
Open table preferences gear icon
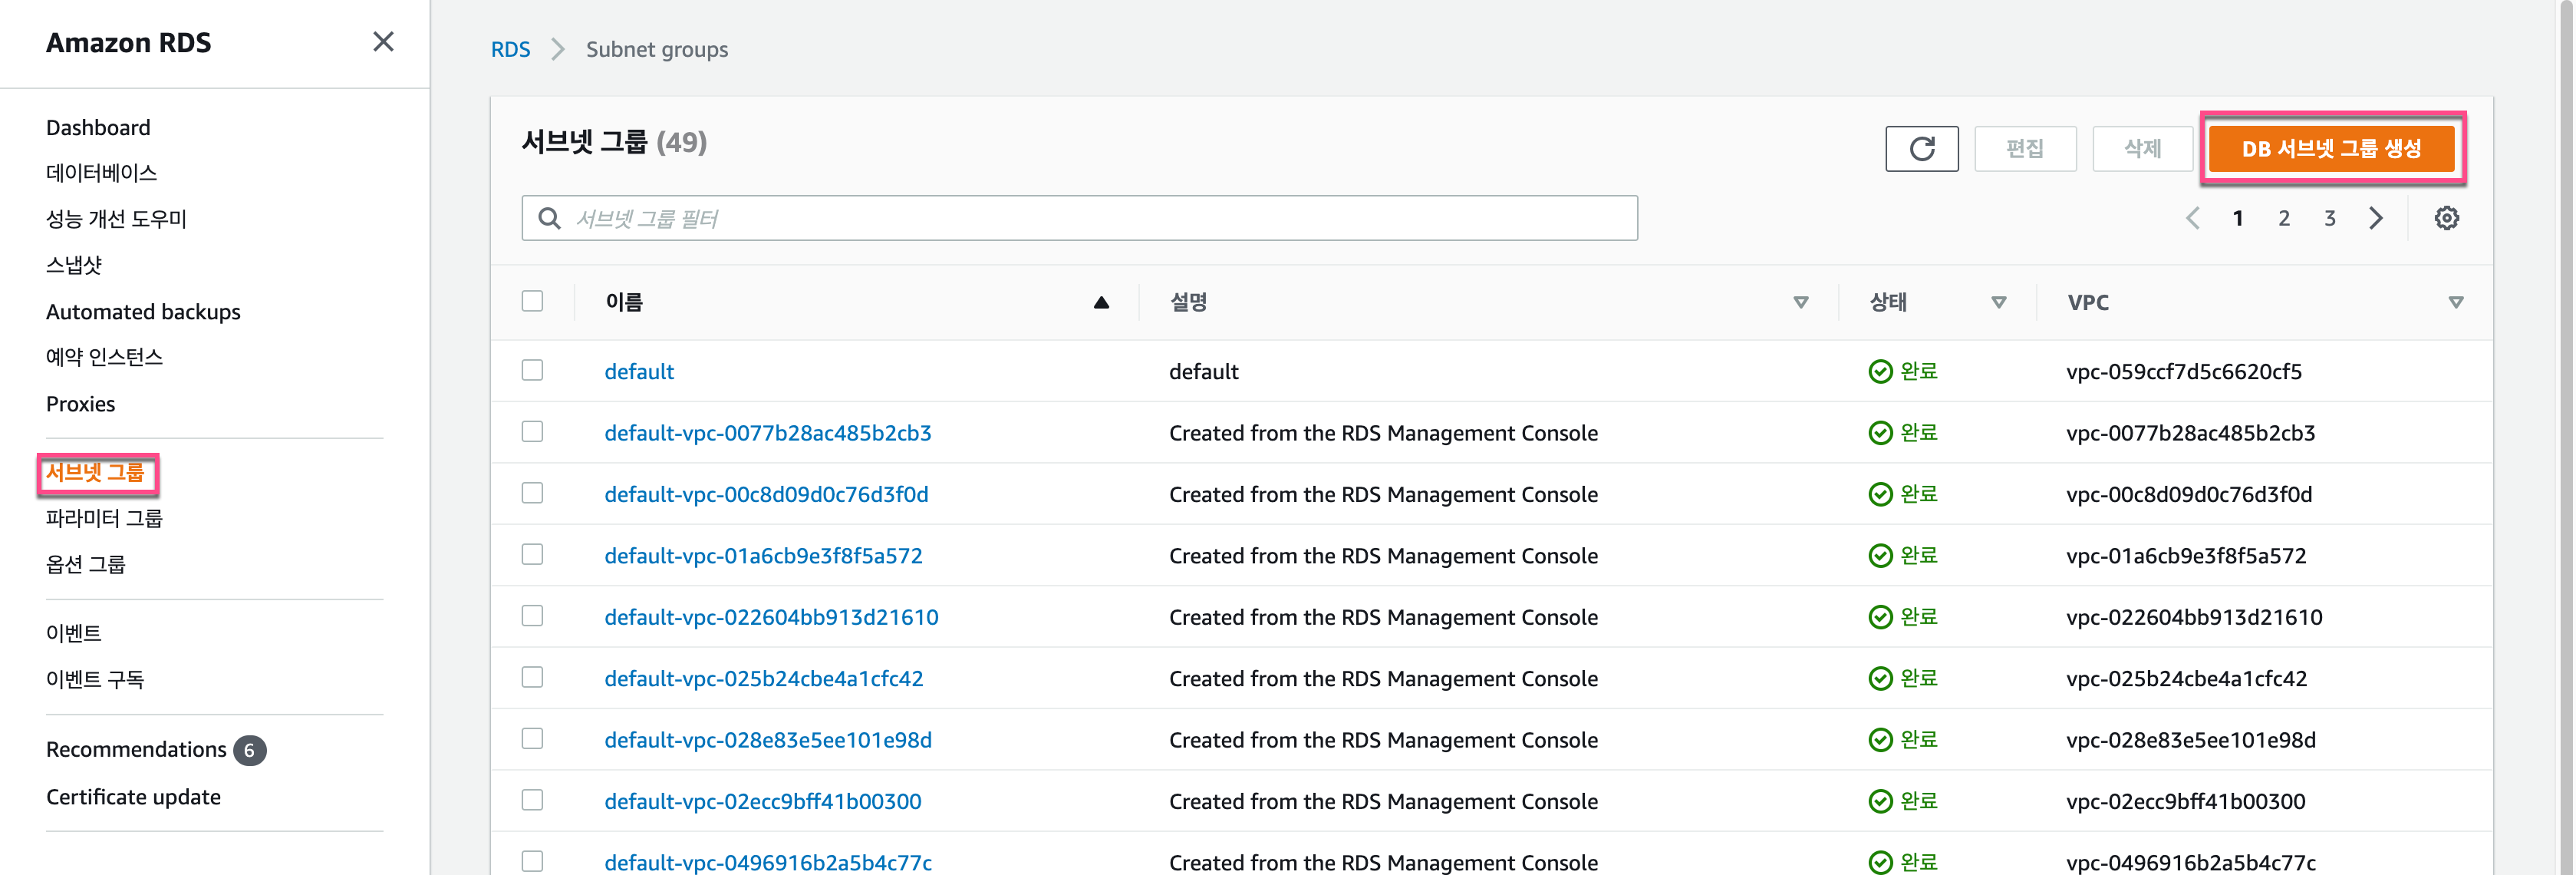2446,218
